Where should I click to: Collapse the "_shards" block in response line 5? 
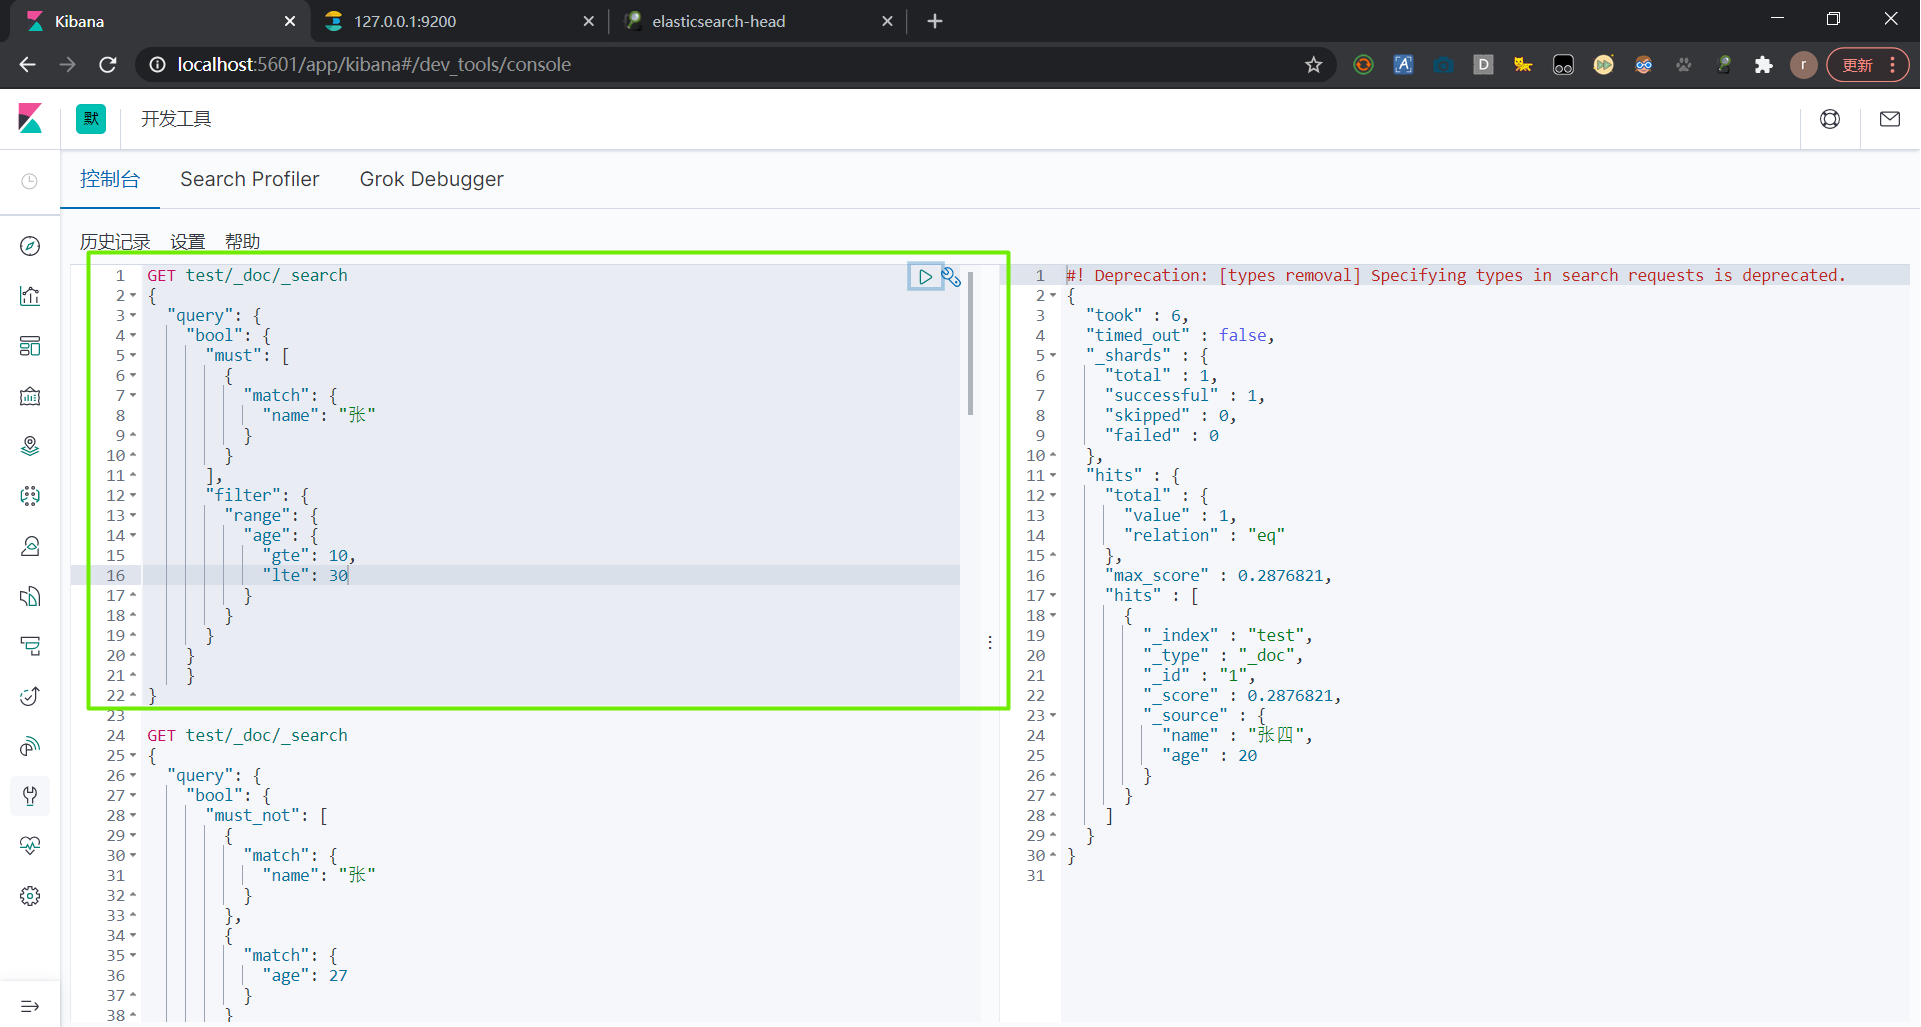click(1053, 356)
